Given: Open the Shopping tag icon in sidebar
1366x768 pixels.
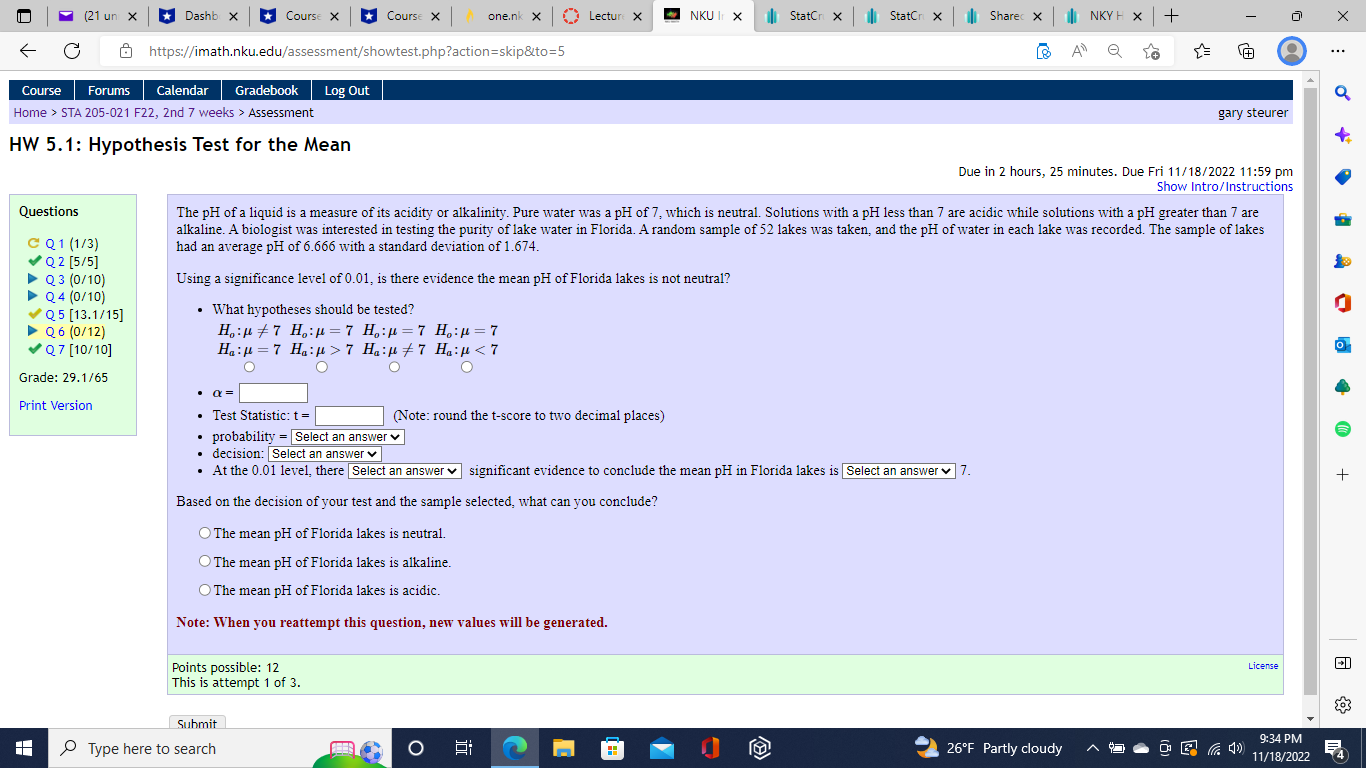Looking at the screenshot, I should point(1342,176).
